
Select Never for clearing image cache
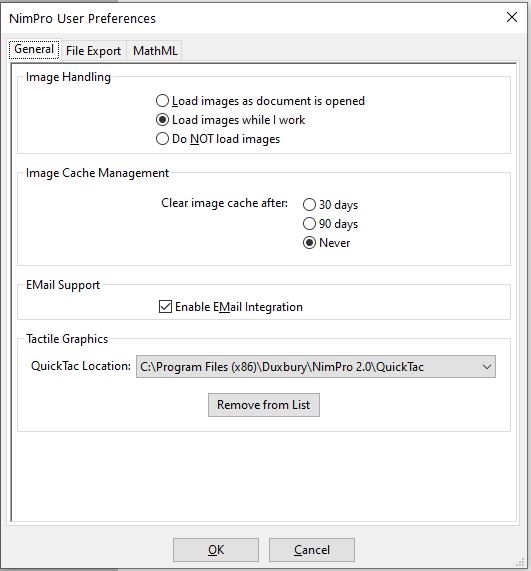[326, 243]
